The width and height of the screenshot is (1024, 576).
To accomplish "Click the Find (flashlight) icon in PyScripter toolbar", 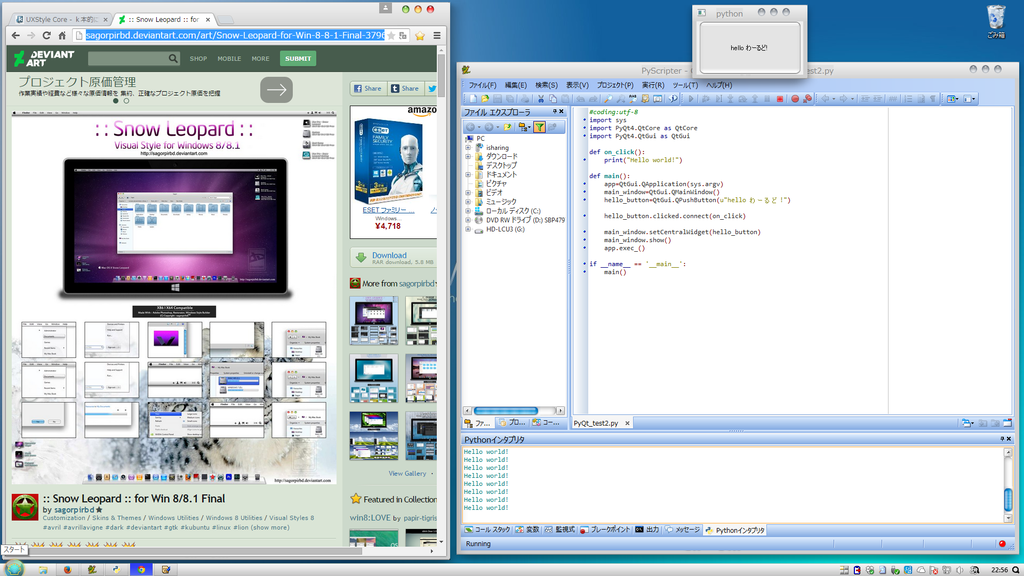I will click(608, 99).
